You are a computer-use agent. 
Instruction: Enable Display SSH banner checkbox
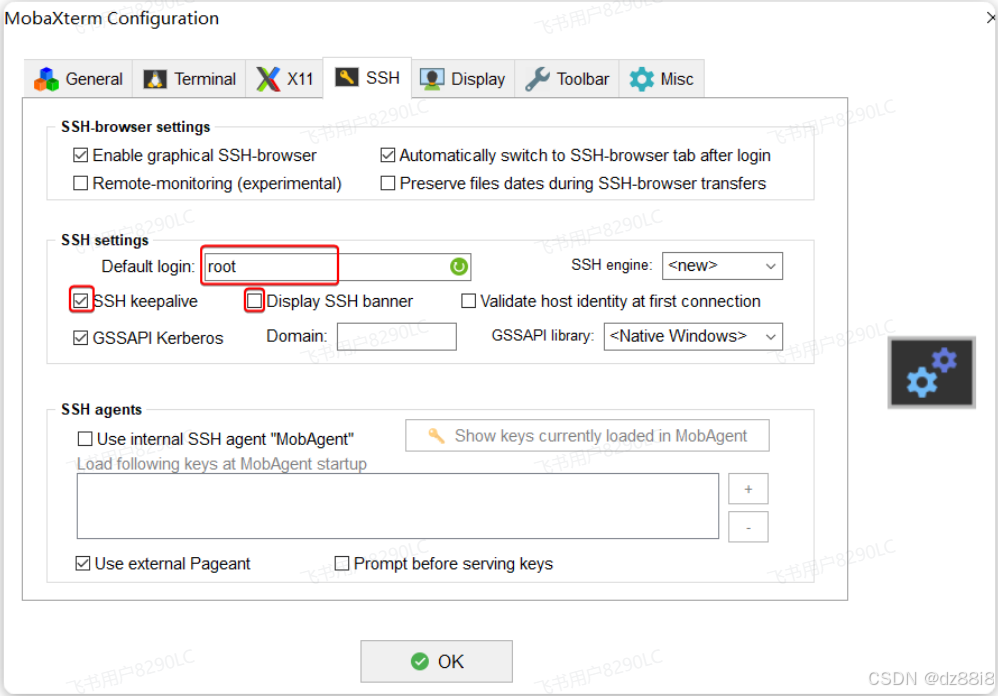[254, 300]
